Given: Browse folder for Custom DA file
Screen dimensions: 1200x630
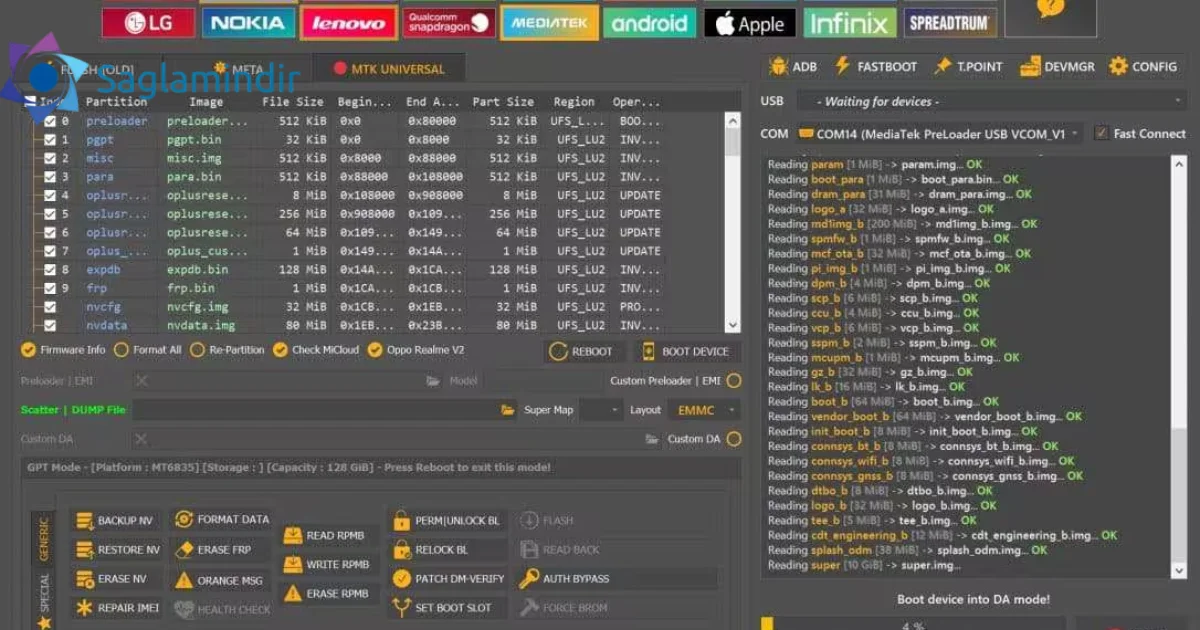Looking at the screenshot, I should (x=652, y=439).
